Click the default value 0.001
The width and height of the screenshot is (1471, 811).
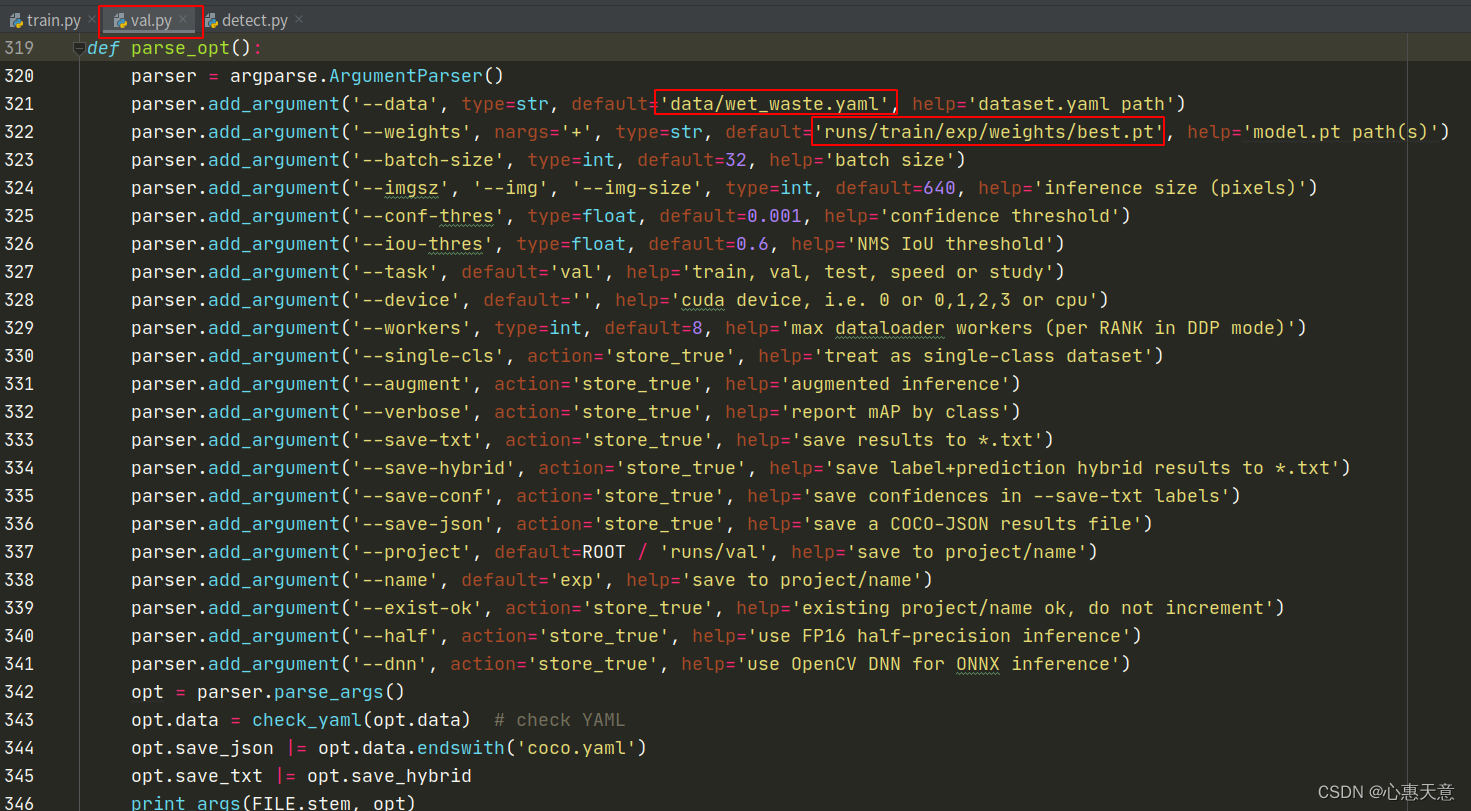coord(775,216)
